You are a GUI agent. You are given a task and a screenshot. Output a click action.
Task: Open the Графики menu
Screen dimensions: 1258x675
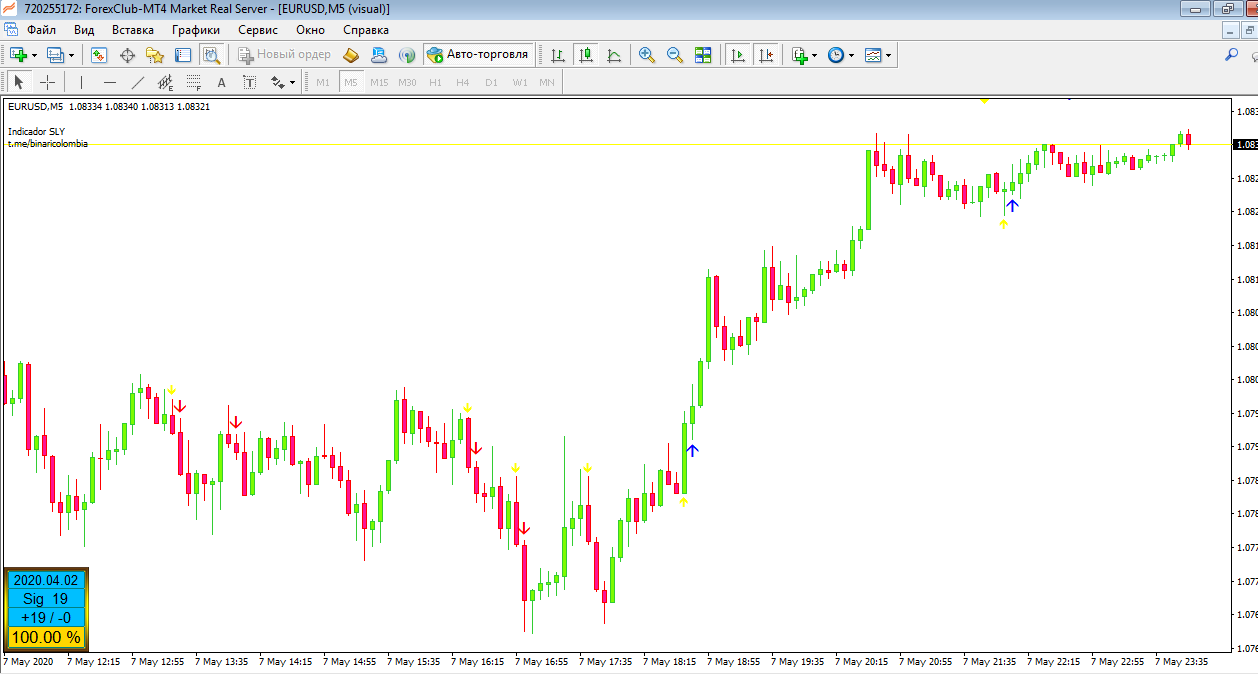coord(196,30)
